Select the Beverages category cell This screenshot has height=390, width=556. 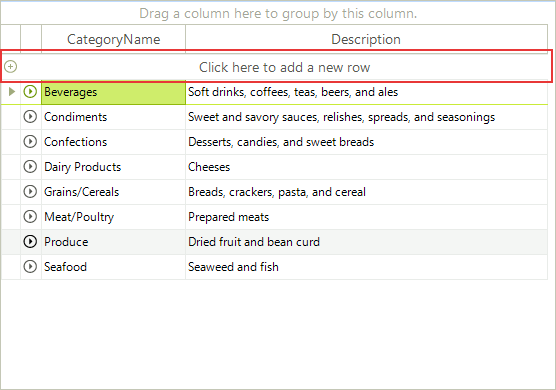[x=113, y=92]
